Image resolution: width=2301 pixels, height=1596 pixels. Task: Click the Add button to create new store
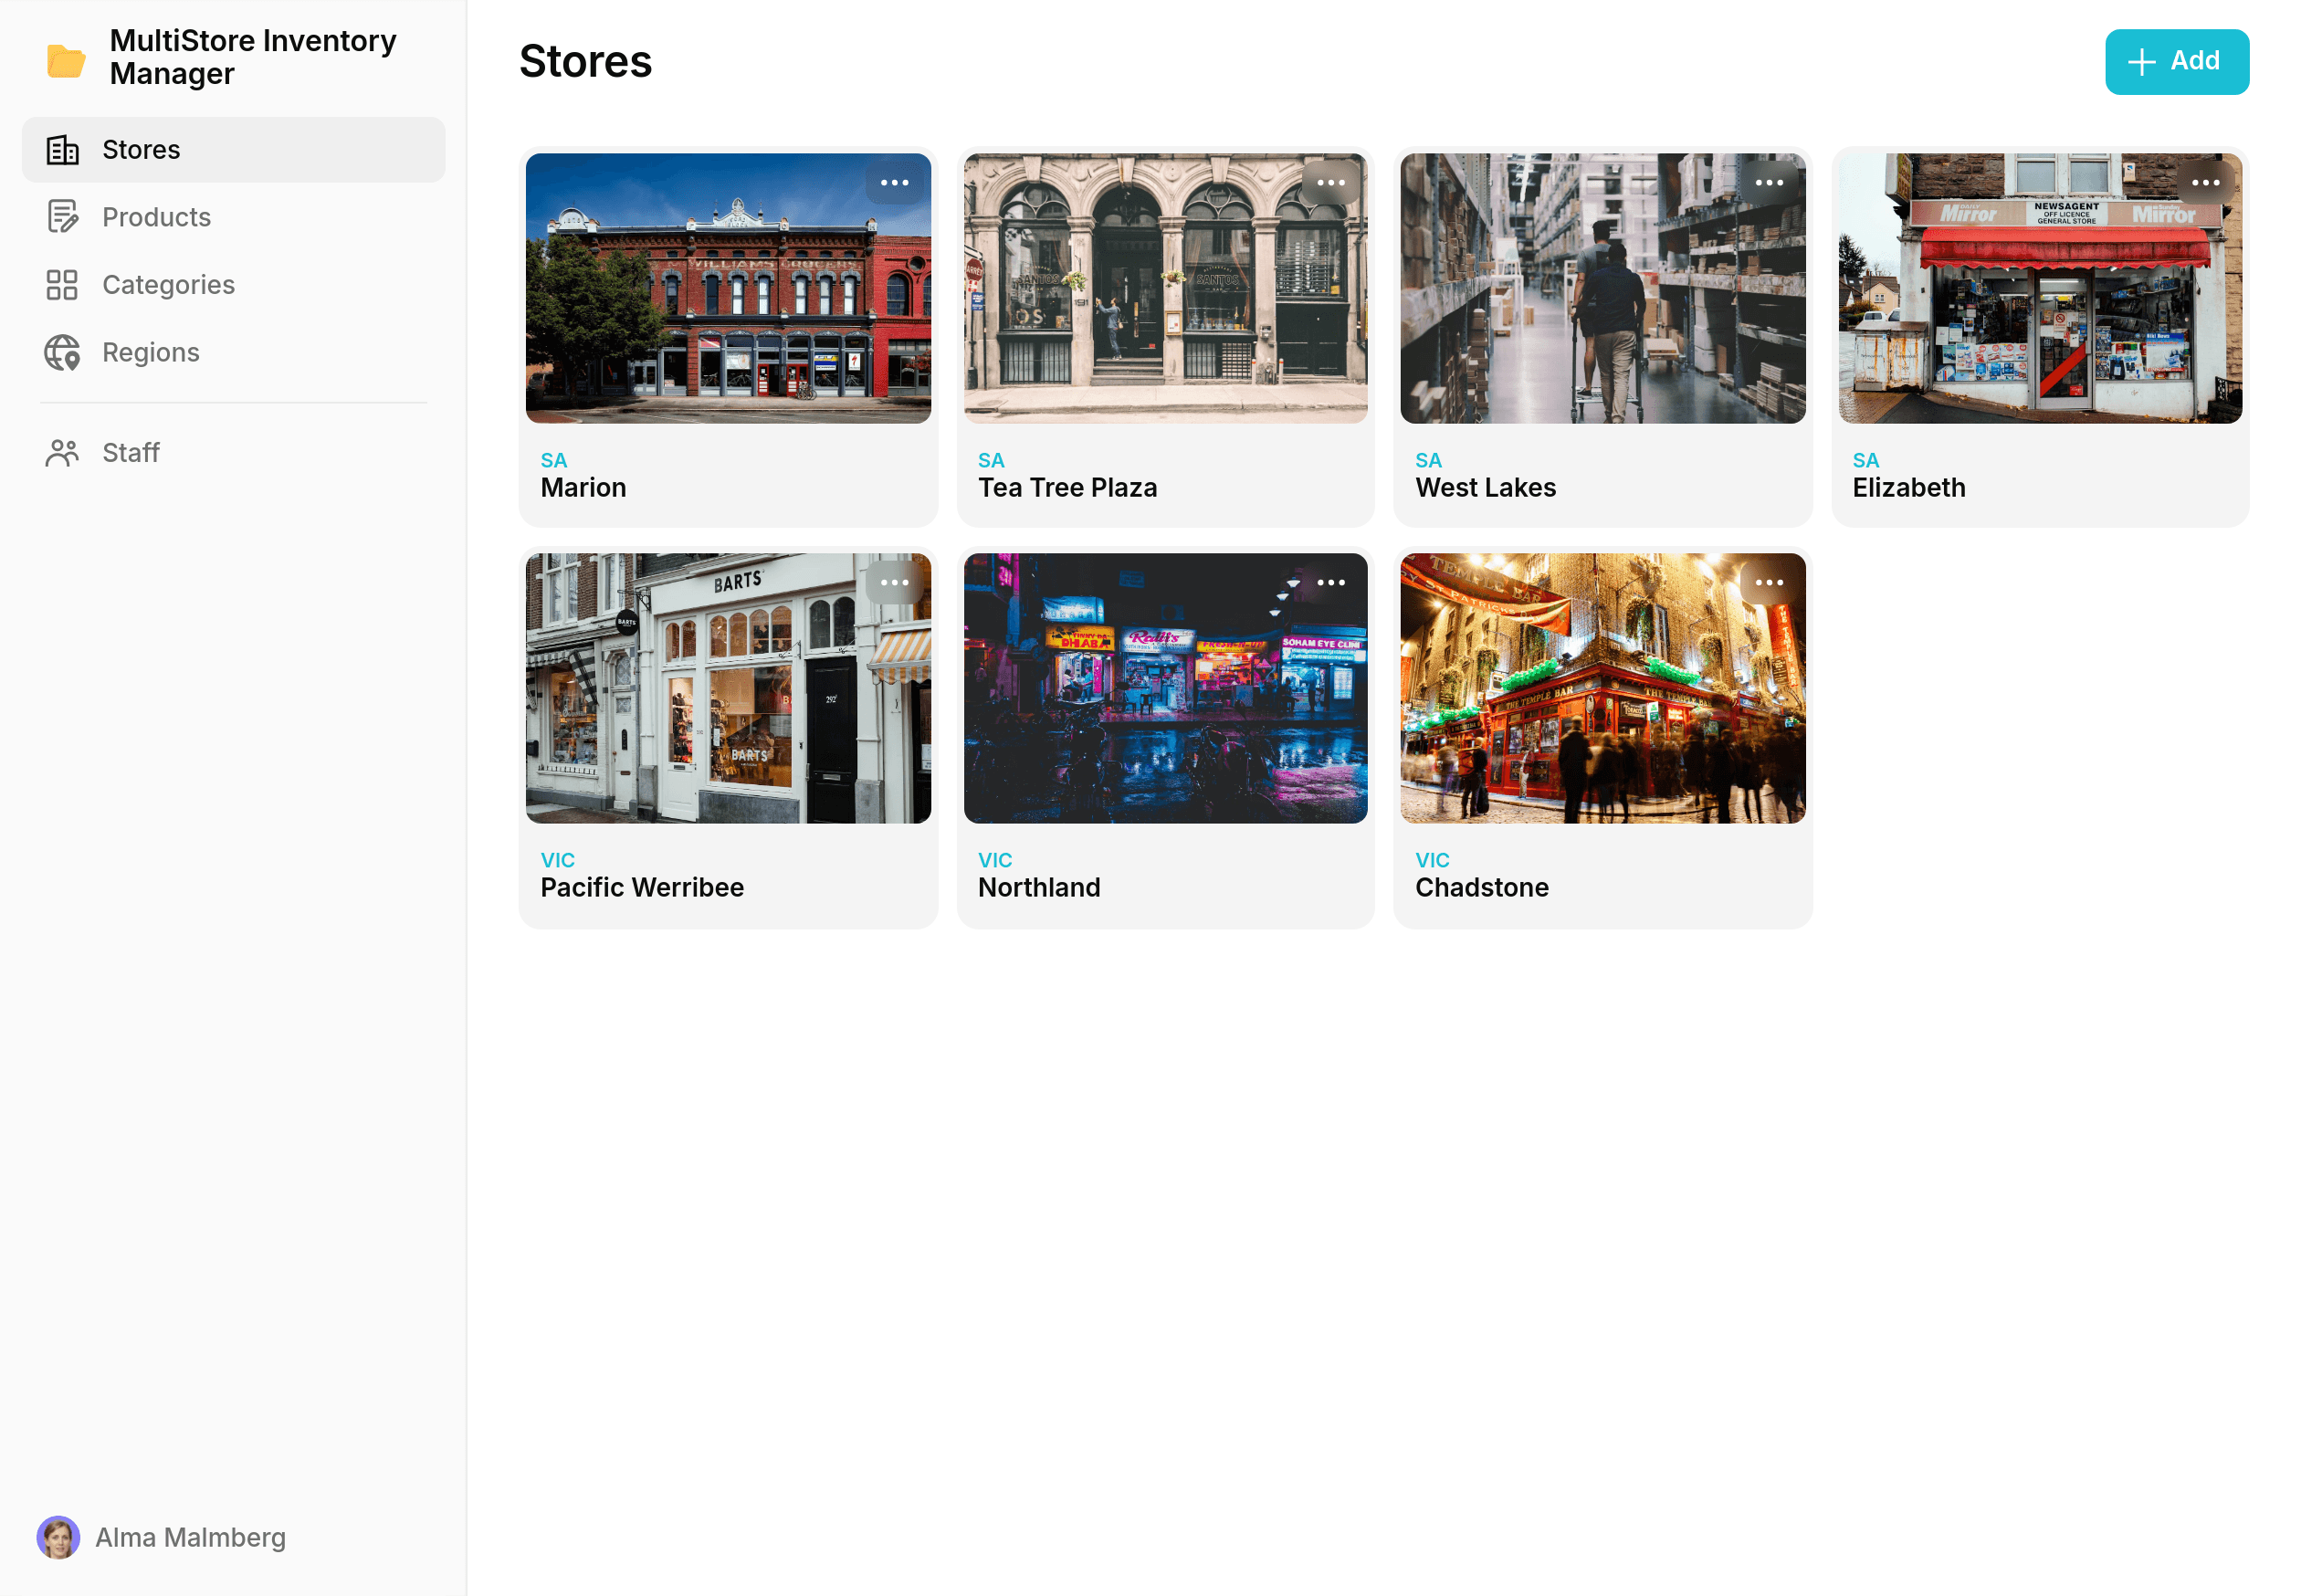[x=2177, y=61]
